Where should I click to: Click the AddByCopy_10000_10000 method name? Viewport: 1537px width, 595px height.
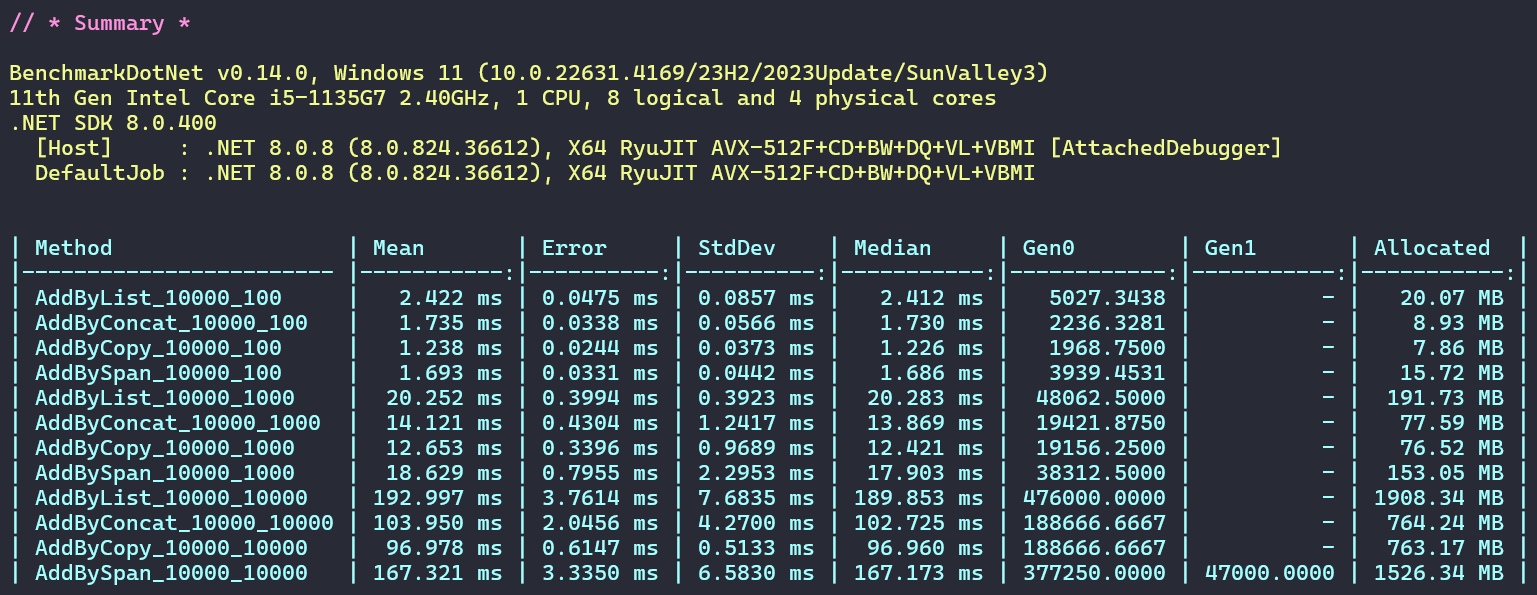(171, 548)
